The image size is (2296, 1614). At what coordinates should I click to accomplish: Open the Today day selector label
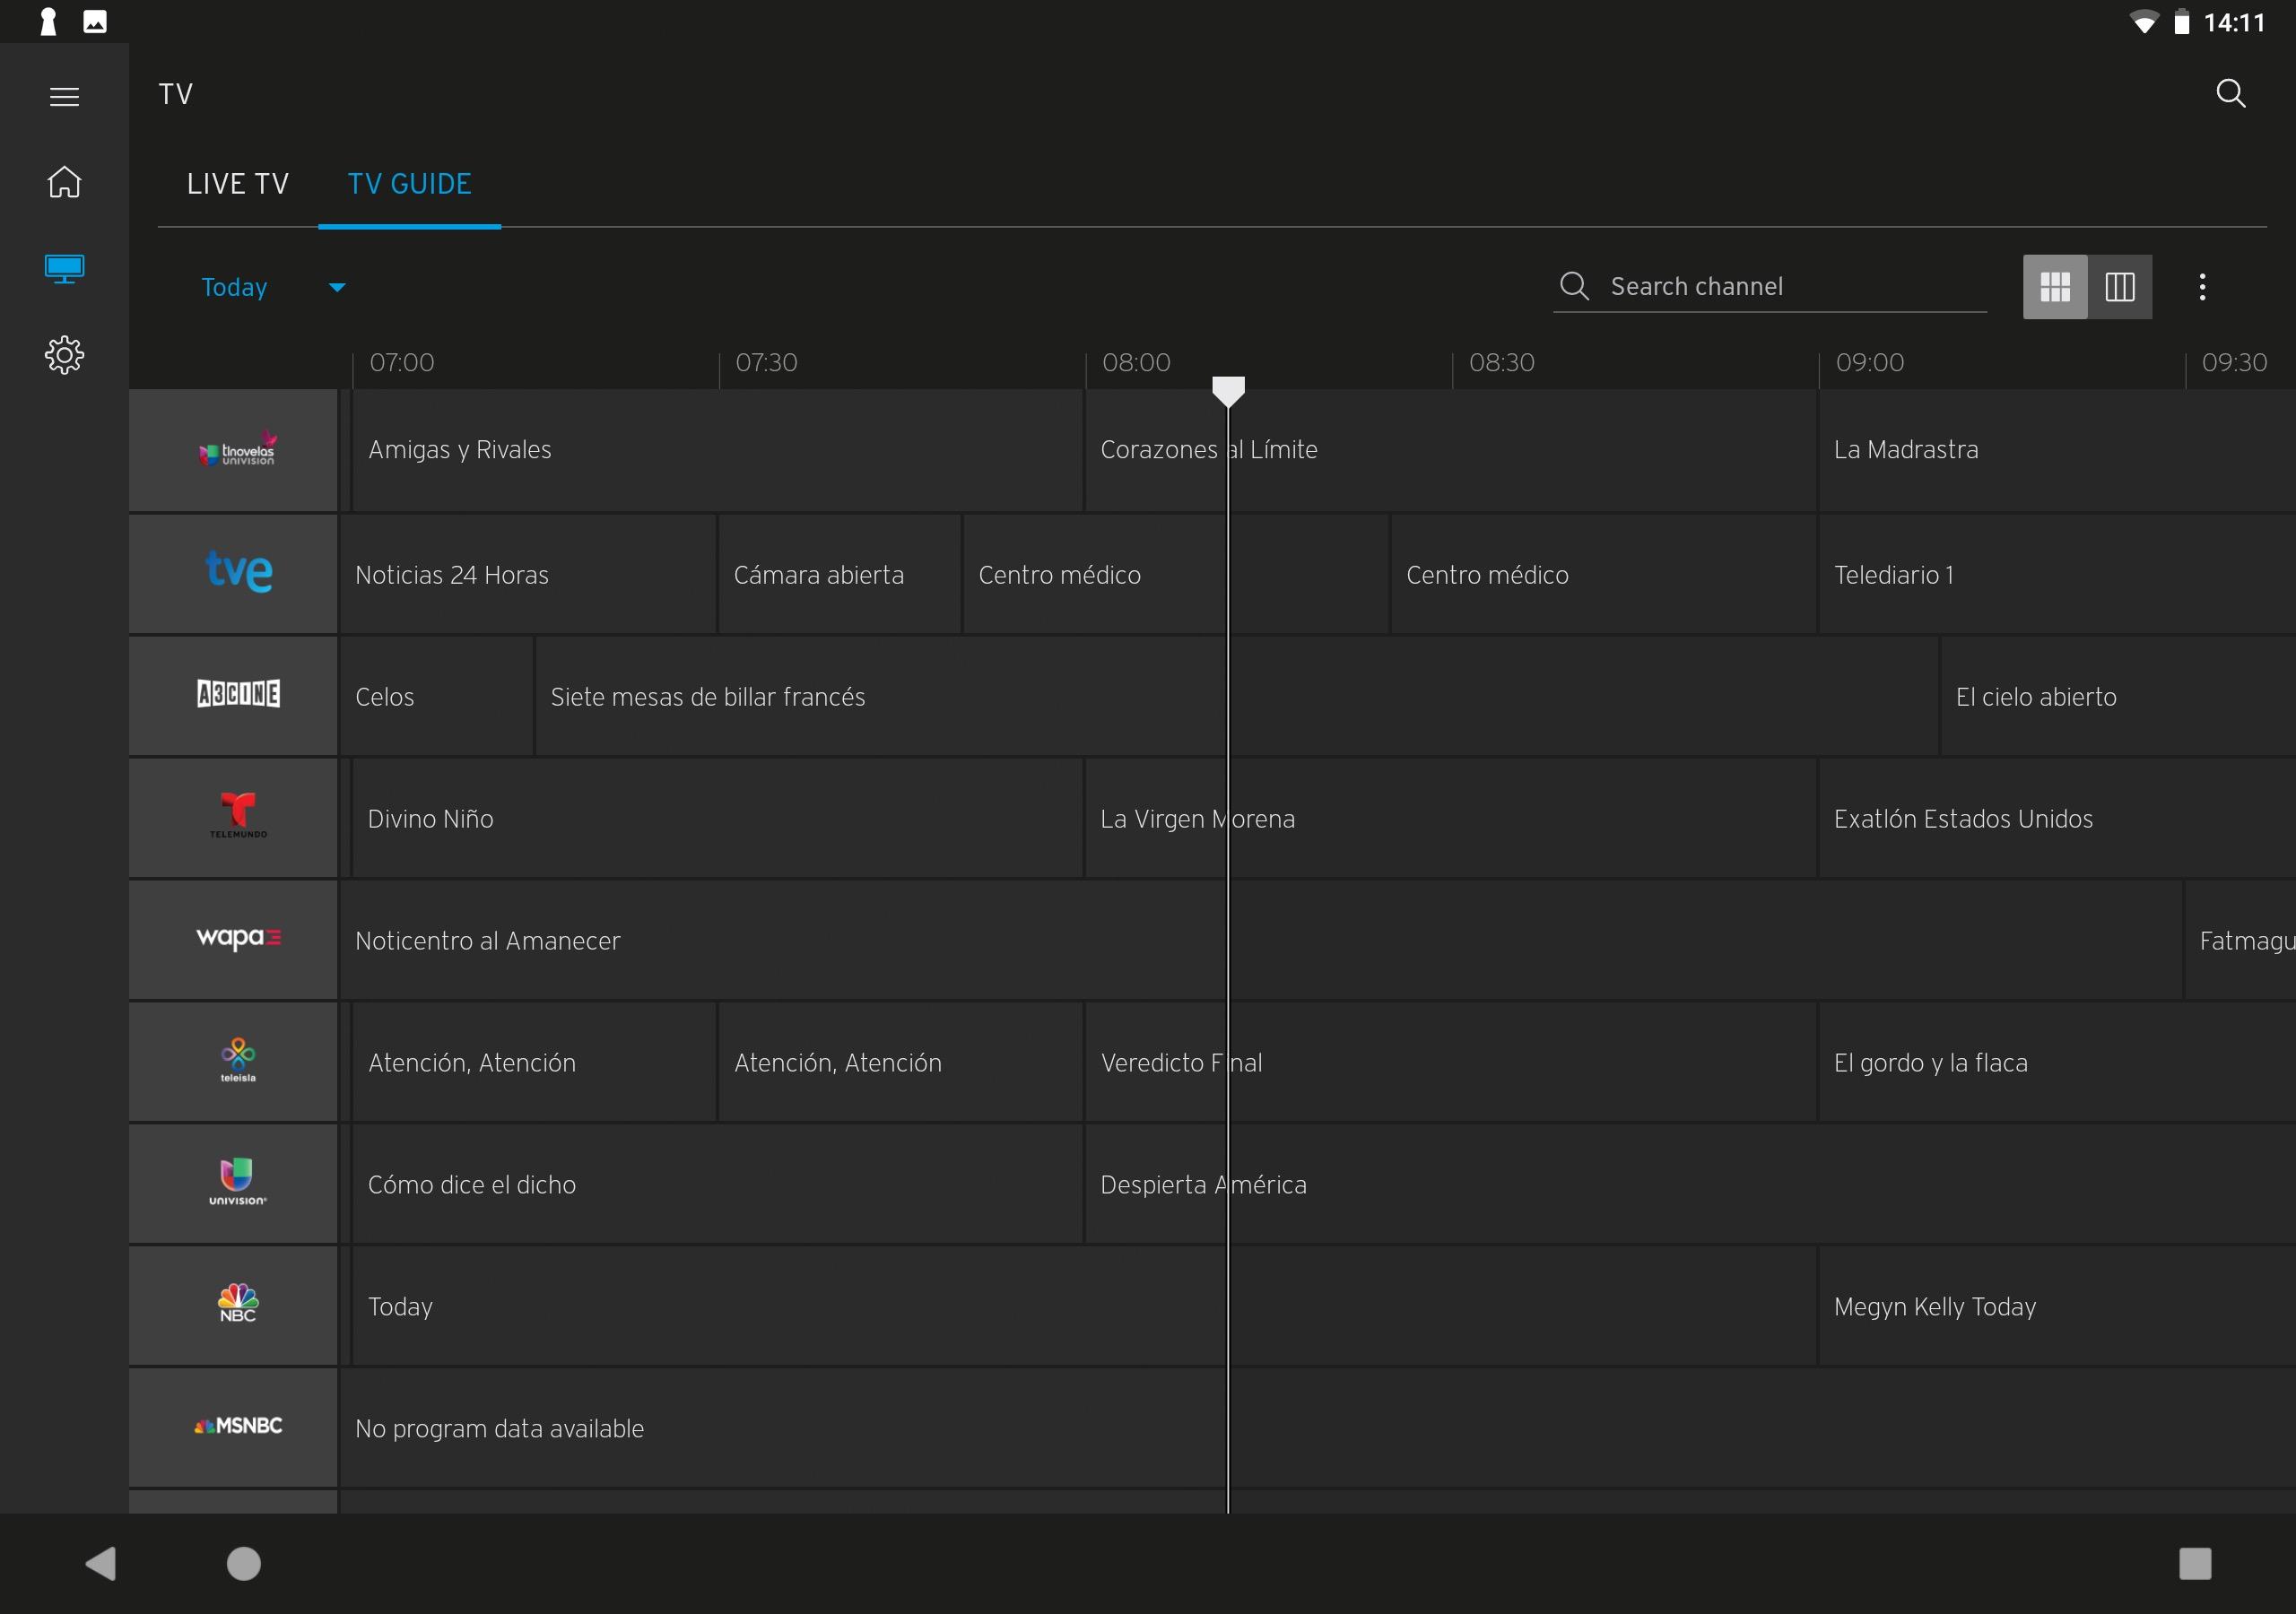click(234, 288)
